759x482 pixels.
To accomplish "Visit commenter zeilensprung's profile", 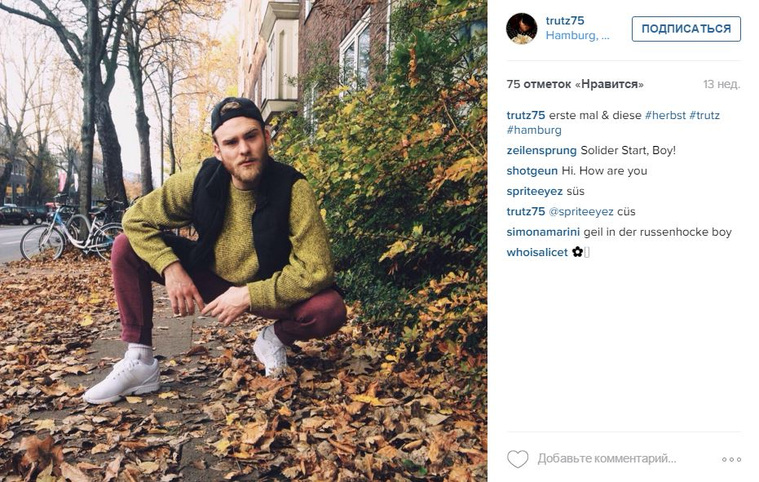I will coord(541,151).
